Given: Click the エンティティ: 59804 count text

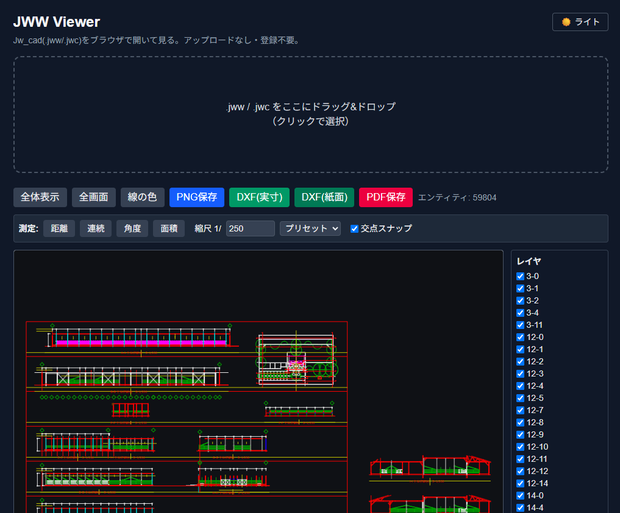Looking at the screenshot, I should (x=457, y=197).
